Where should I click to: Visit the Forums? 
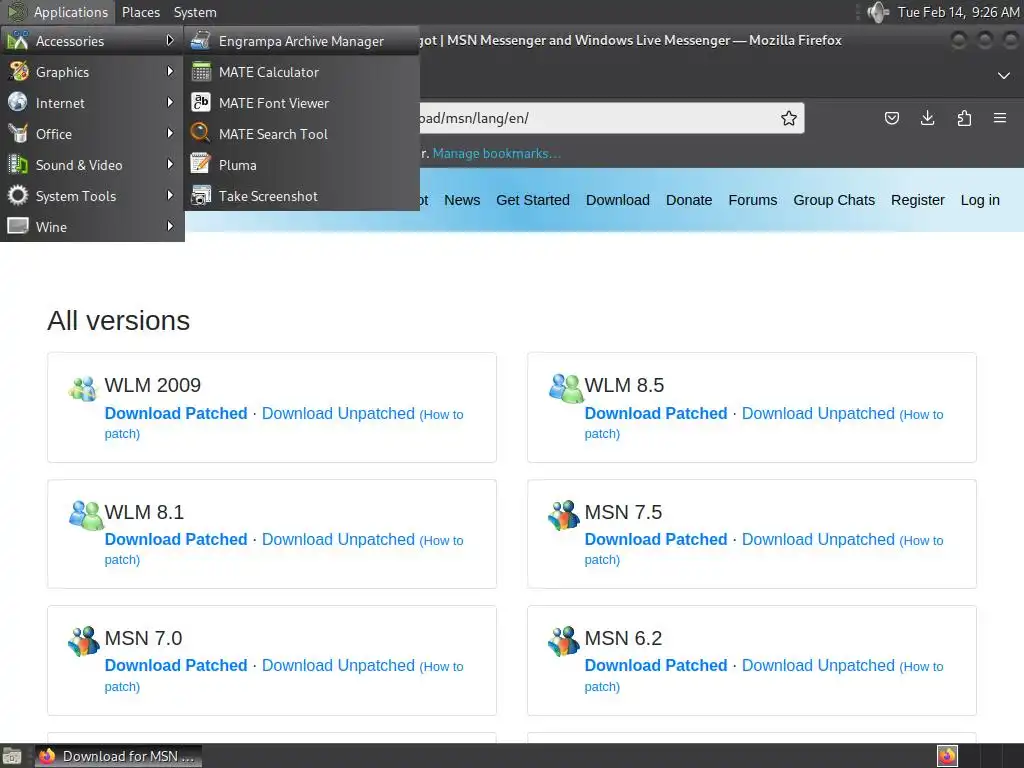[x=752, y=200]
